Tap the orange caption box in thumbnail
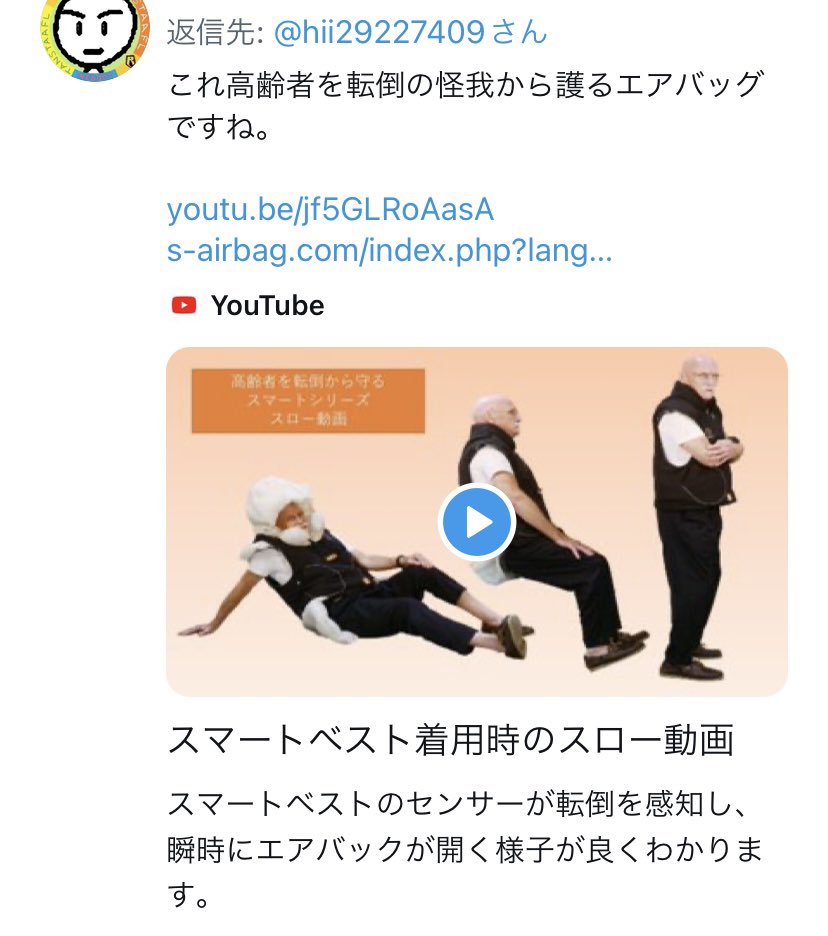The image size is (828, 936). [x=308, y=401]
